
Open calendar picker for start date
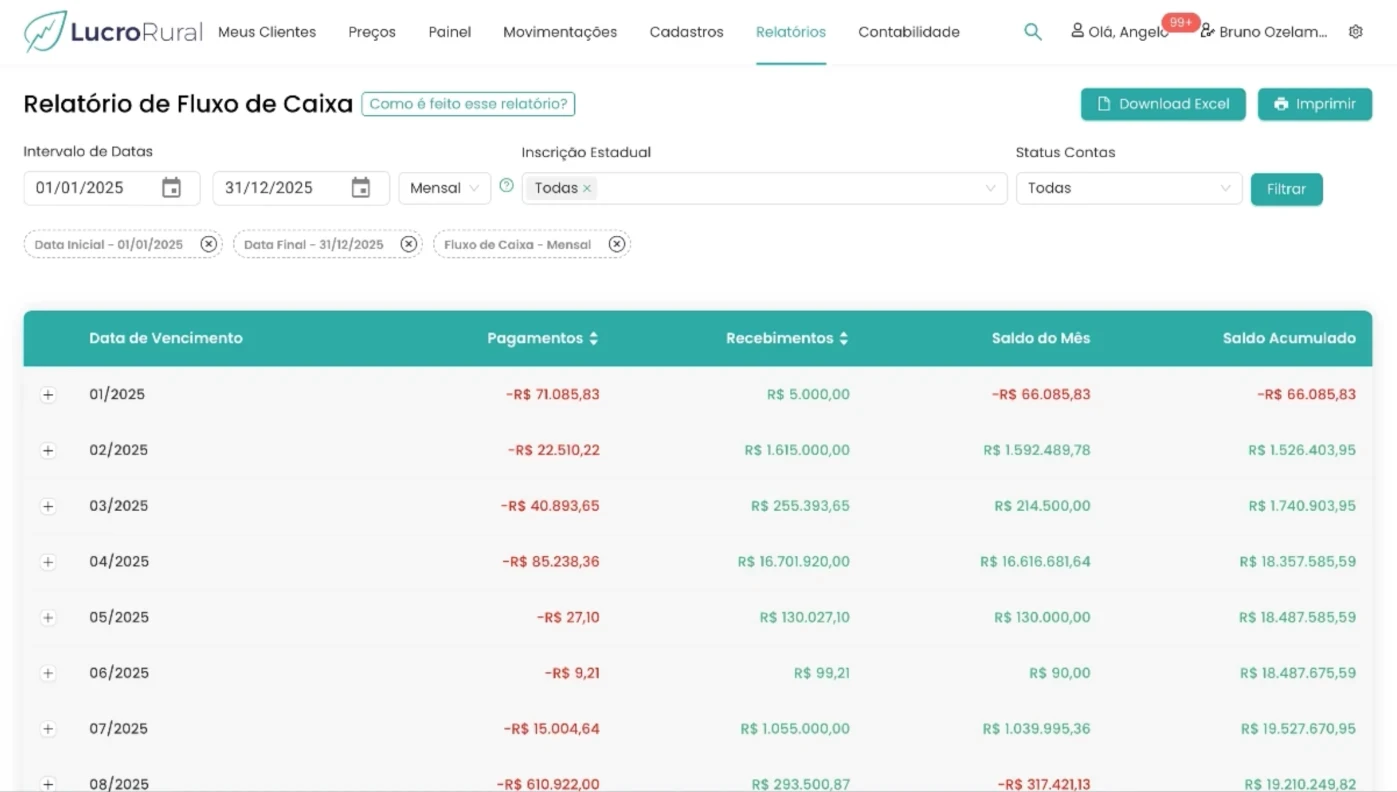(x=172, y=188)
